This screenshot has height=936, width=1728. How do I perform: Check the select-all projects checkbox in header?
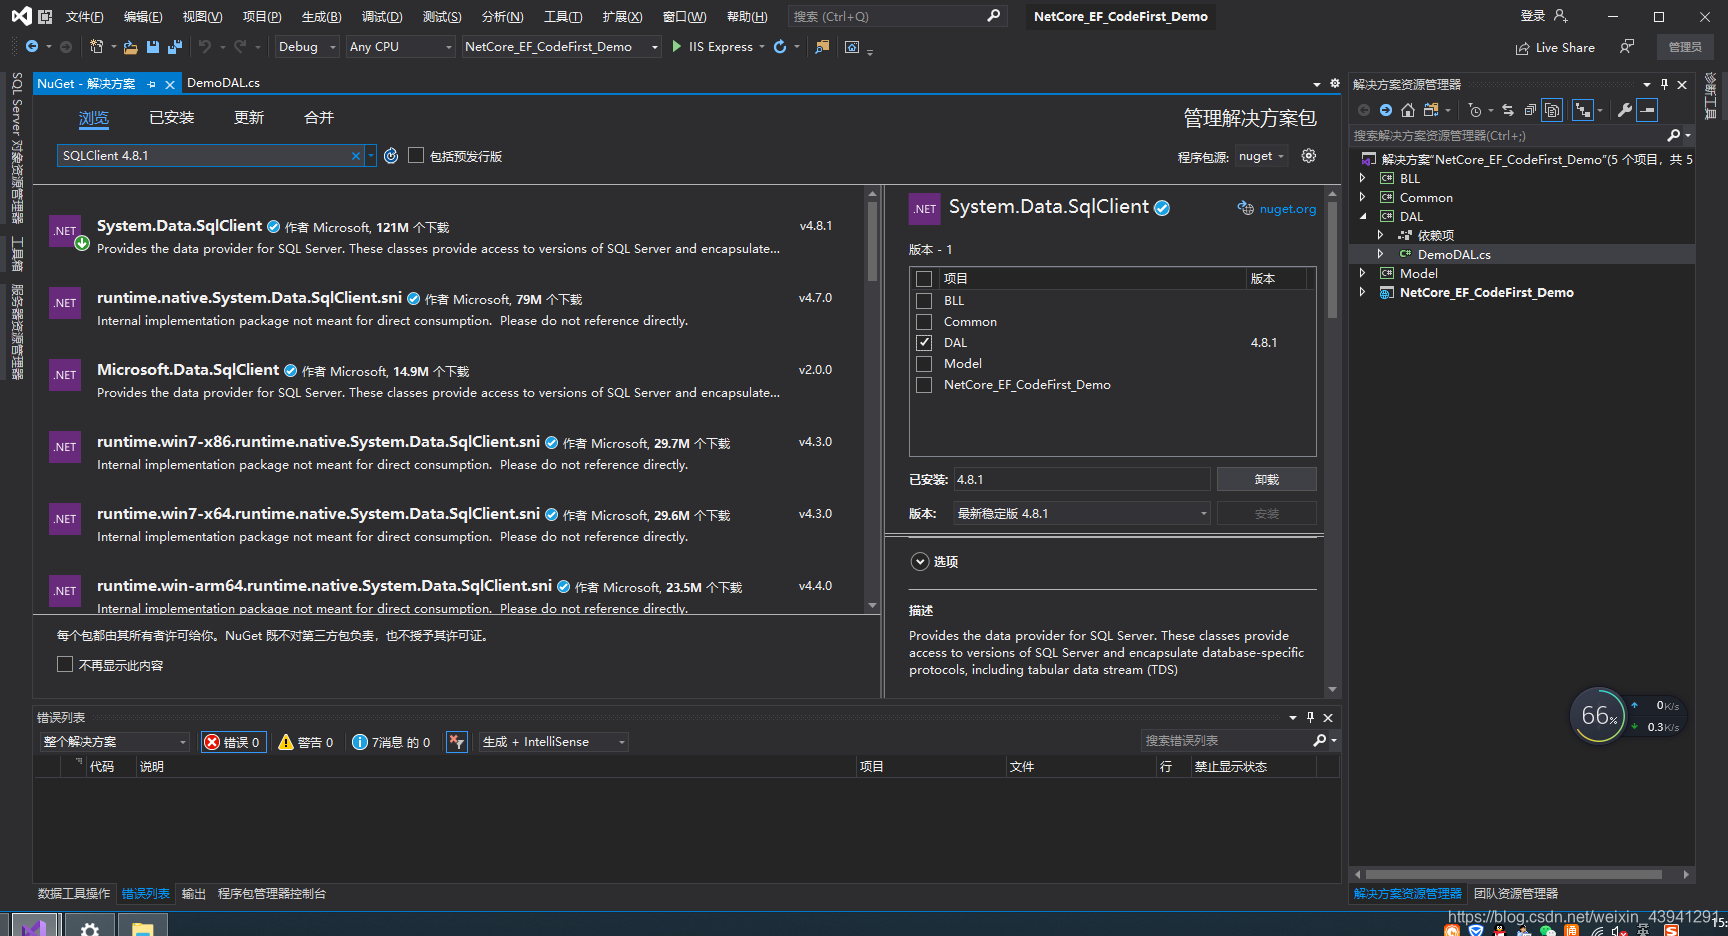point(924,279)
